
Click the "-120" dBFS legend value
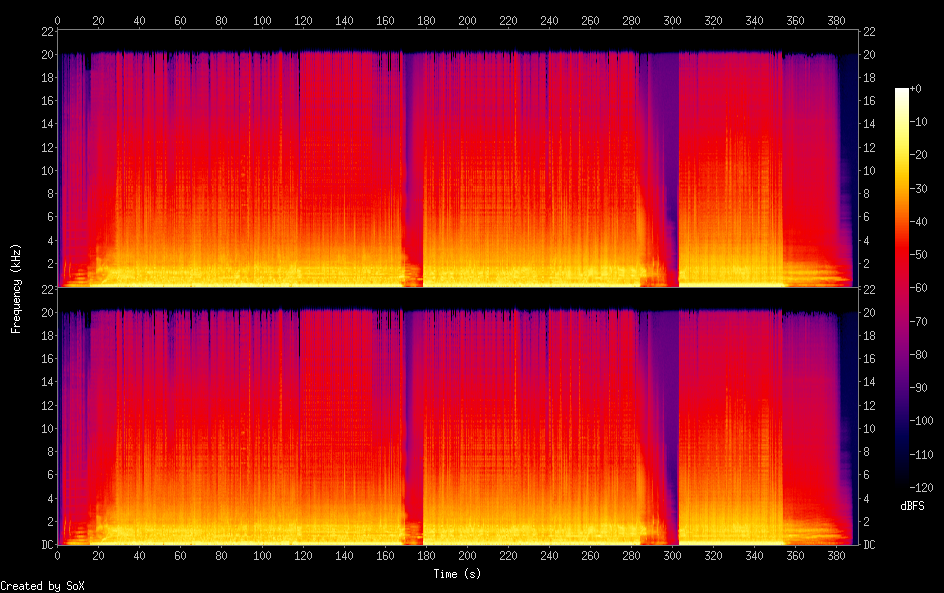tap(922, 487)
